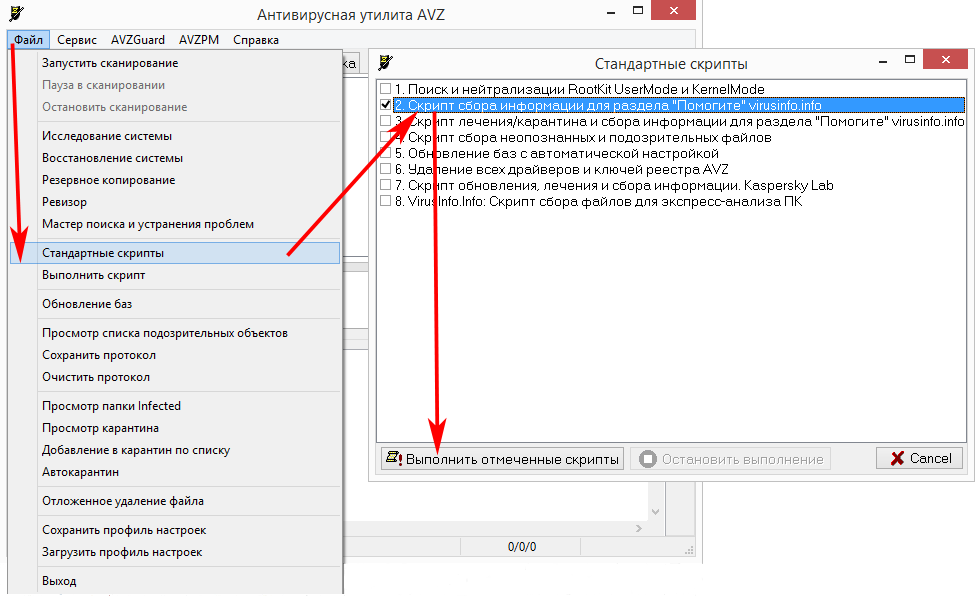This screenshot has width=975, height=596.
Task: Click red X icon on Cancel button
Action: click(x=897, y=459)
